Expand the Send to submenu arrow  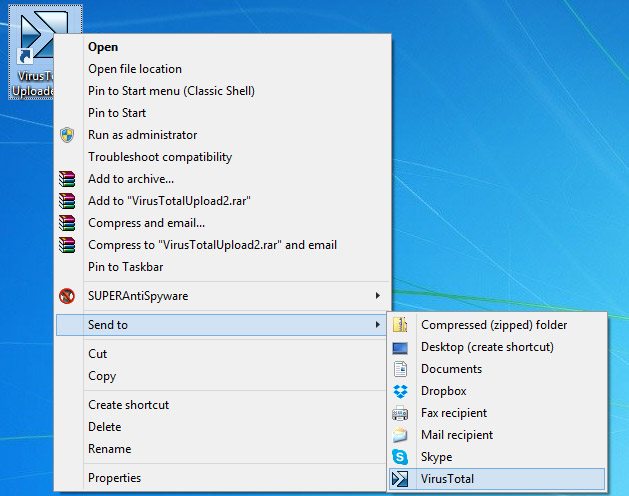point(377,325)
